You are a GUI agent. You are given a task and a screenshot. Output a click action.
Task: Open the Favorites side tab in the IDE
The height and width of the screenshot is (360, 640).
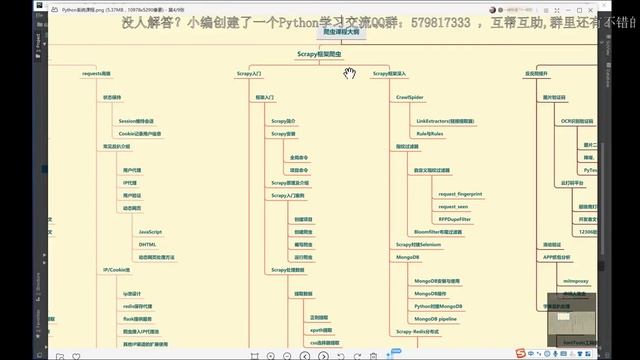(x=38, y=324)
